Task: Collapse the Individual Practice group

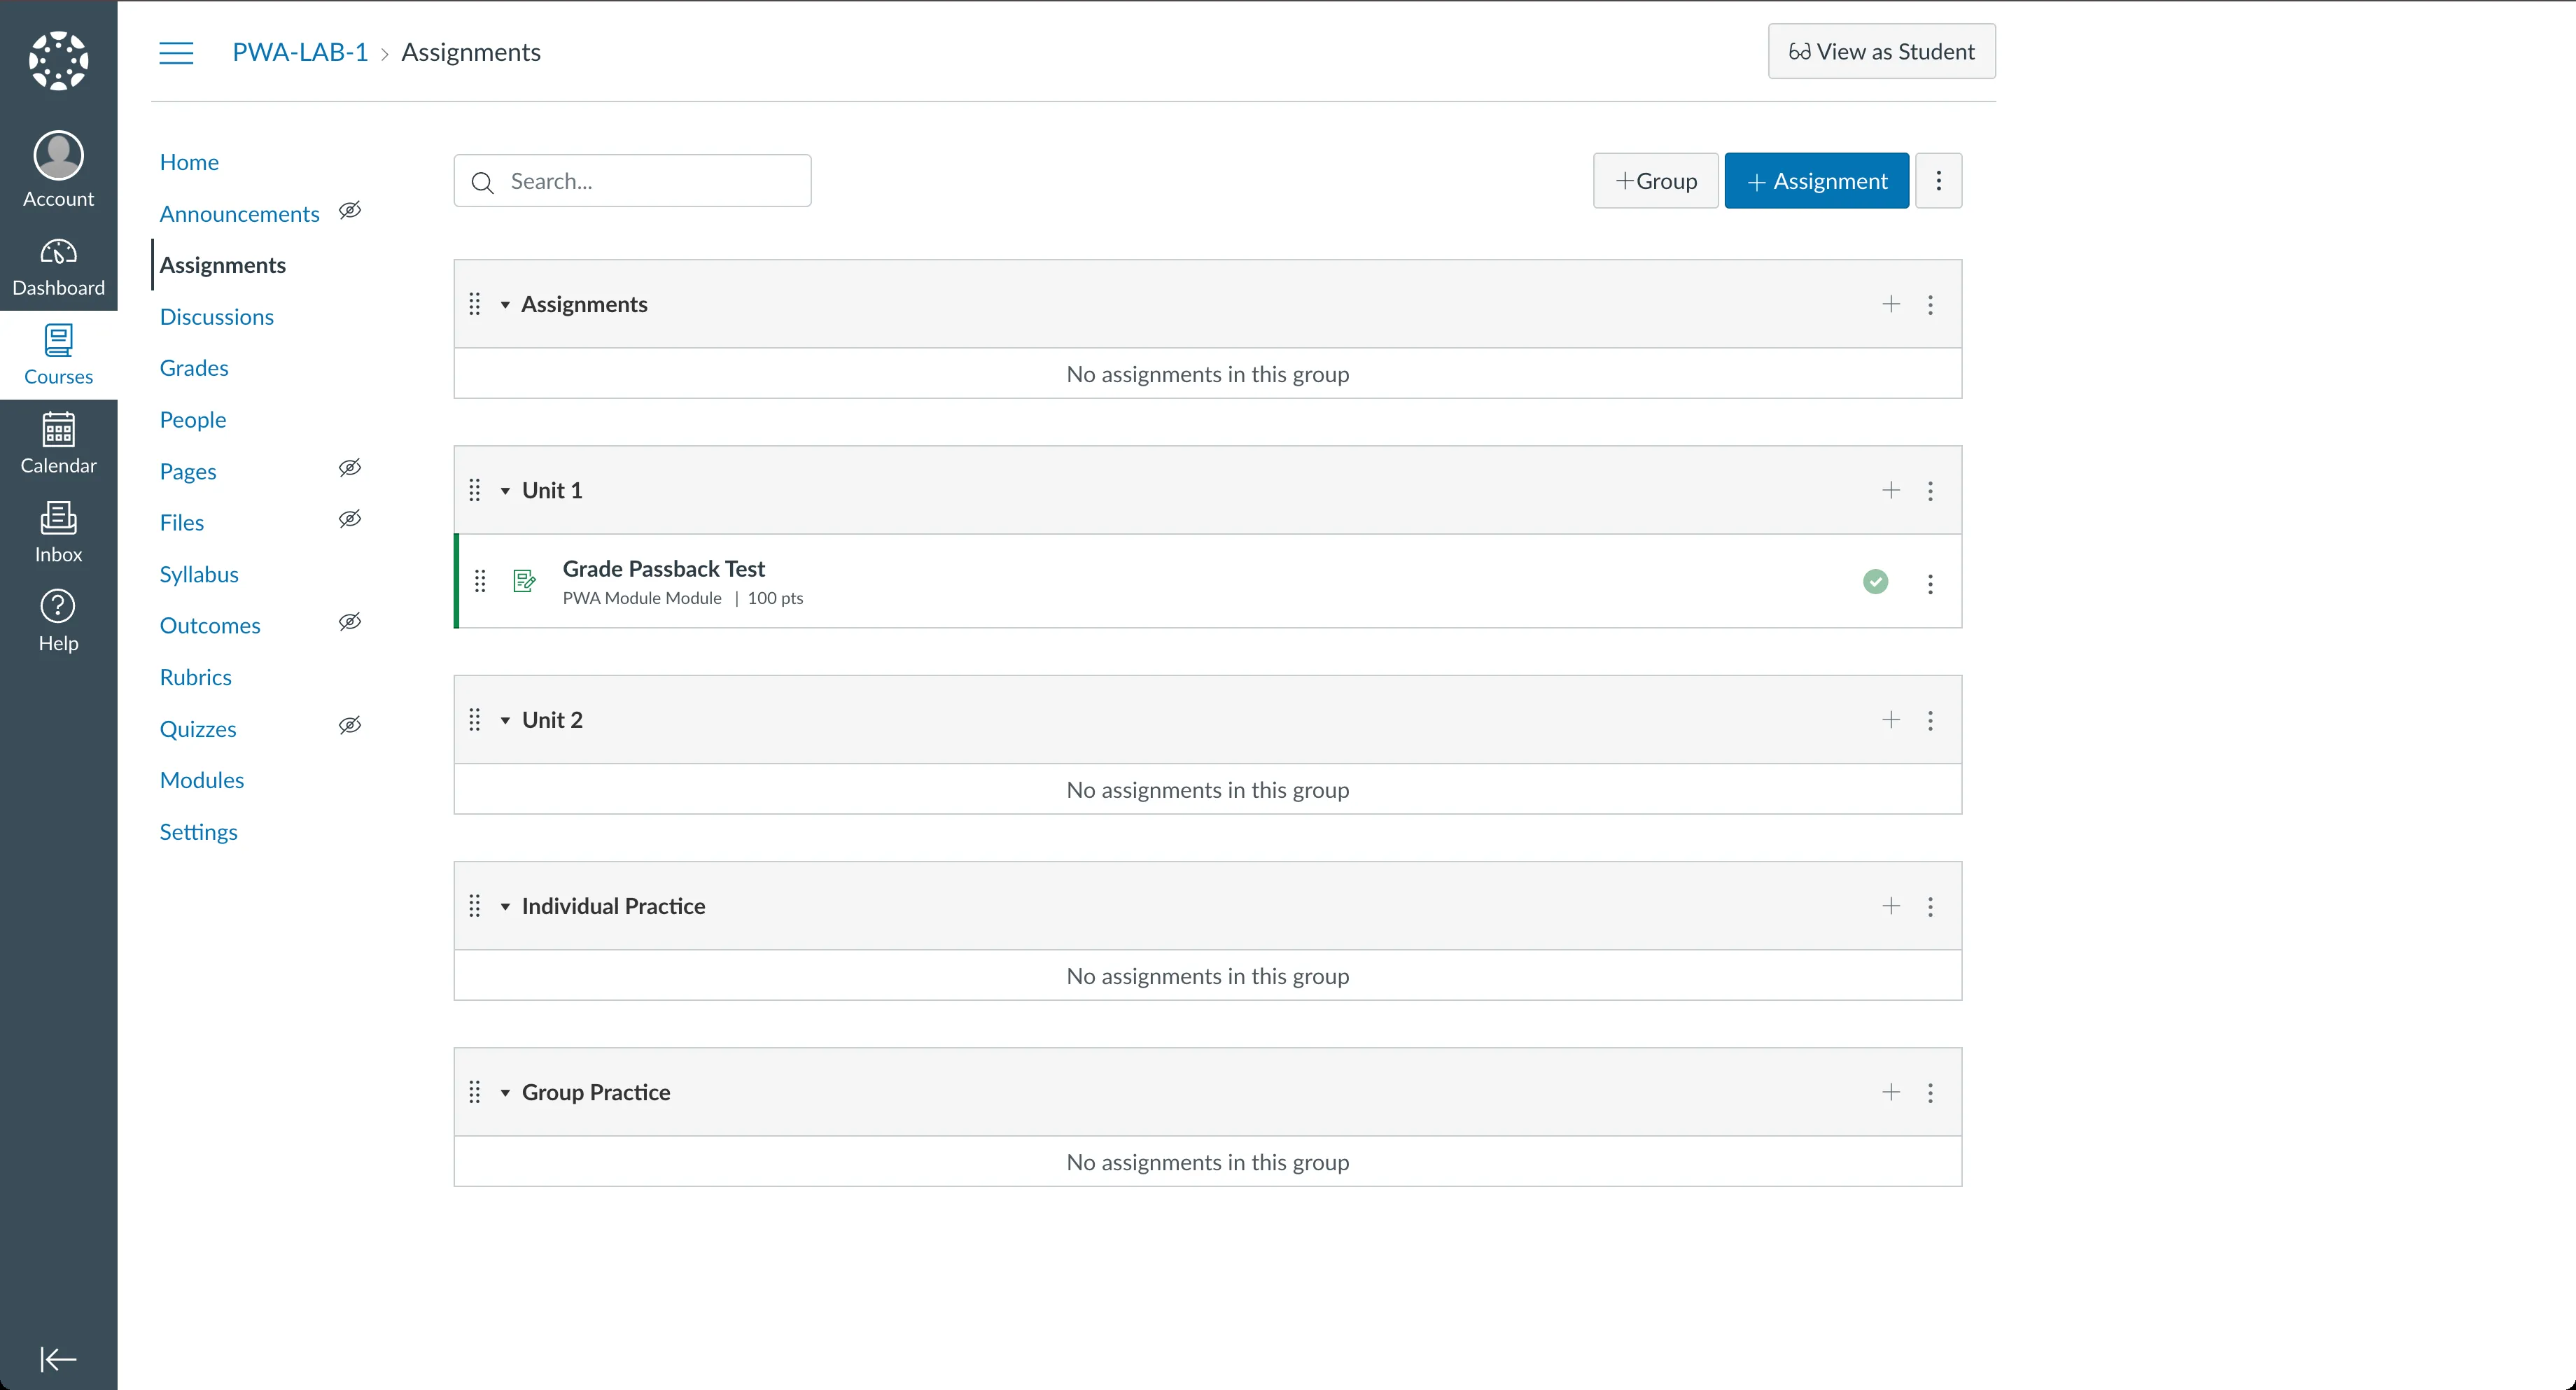Action: pyautogui.click(x=505, y=907)
